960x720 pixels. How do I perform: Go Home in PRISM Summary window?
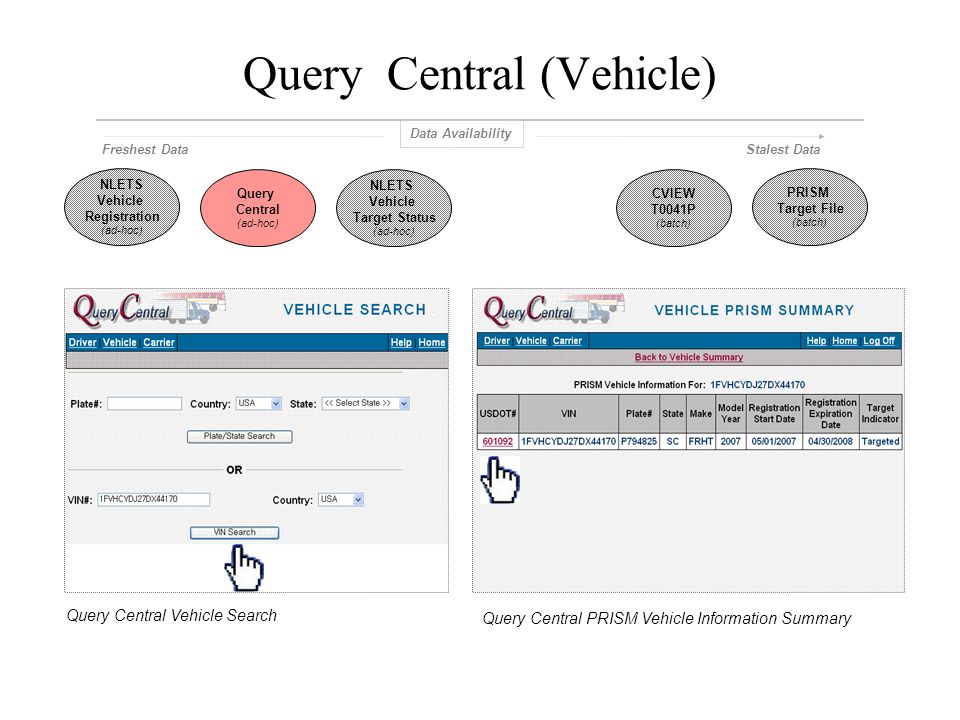coord(844,340)
